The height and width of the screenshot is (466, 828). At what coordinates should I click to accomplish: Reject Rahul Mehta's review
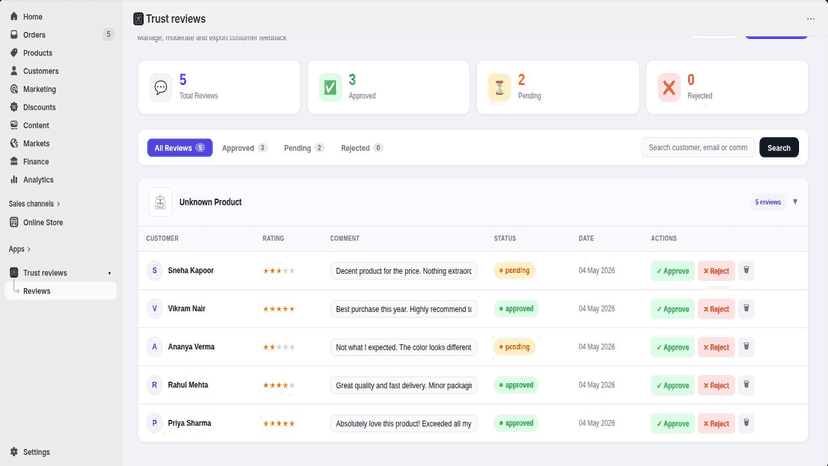(x=716, y=385)
